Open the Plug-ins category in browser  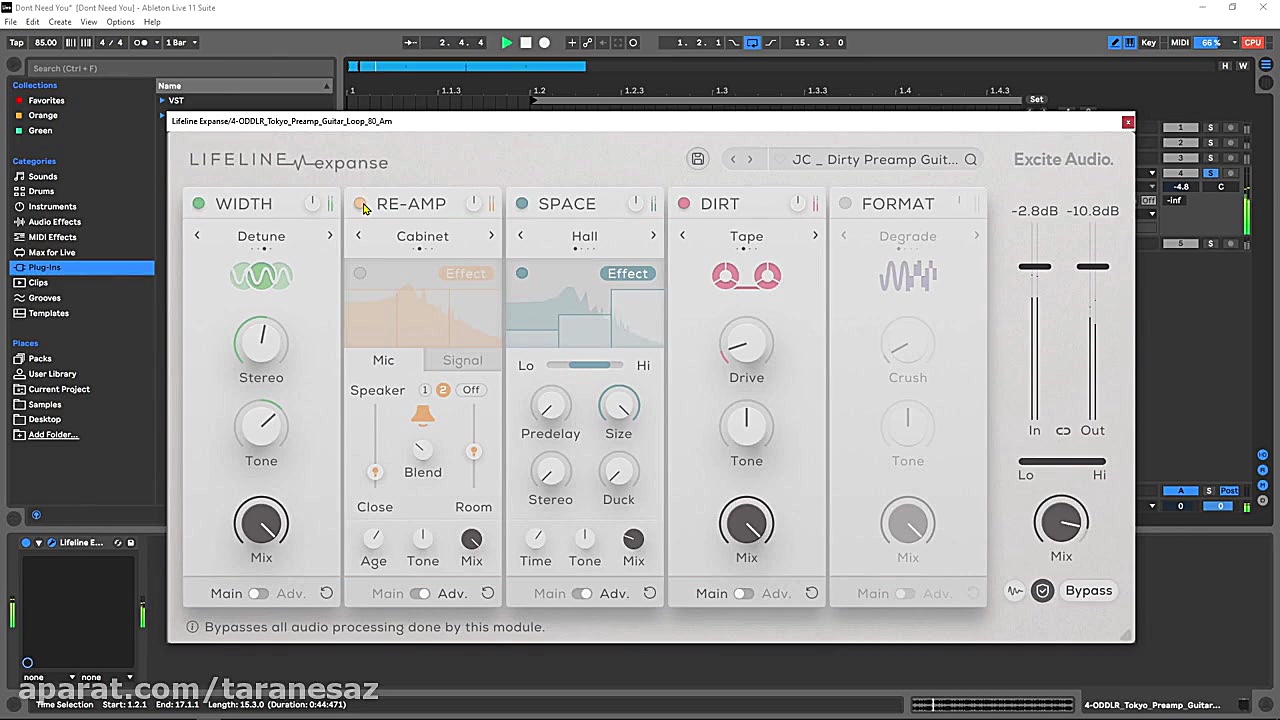[81, 267]
